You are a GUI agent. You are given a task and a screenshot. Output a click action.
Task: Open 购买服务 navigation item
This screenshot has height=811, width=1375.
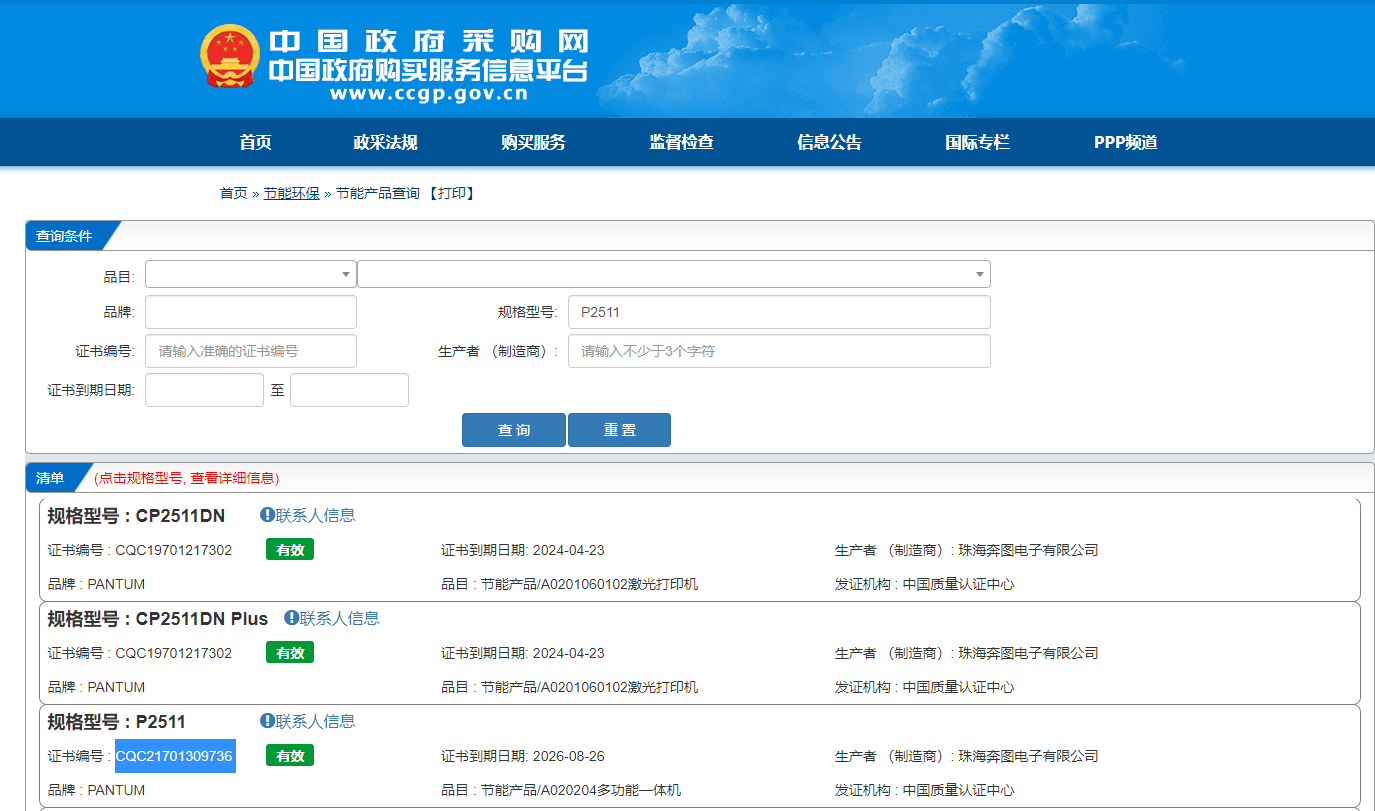click(x=533, y=142)
